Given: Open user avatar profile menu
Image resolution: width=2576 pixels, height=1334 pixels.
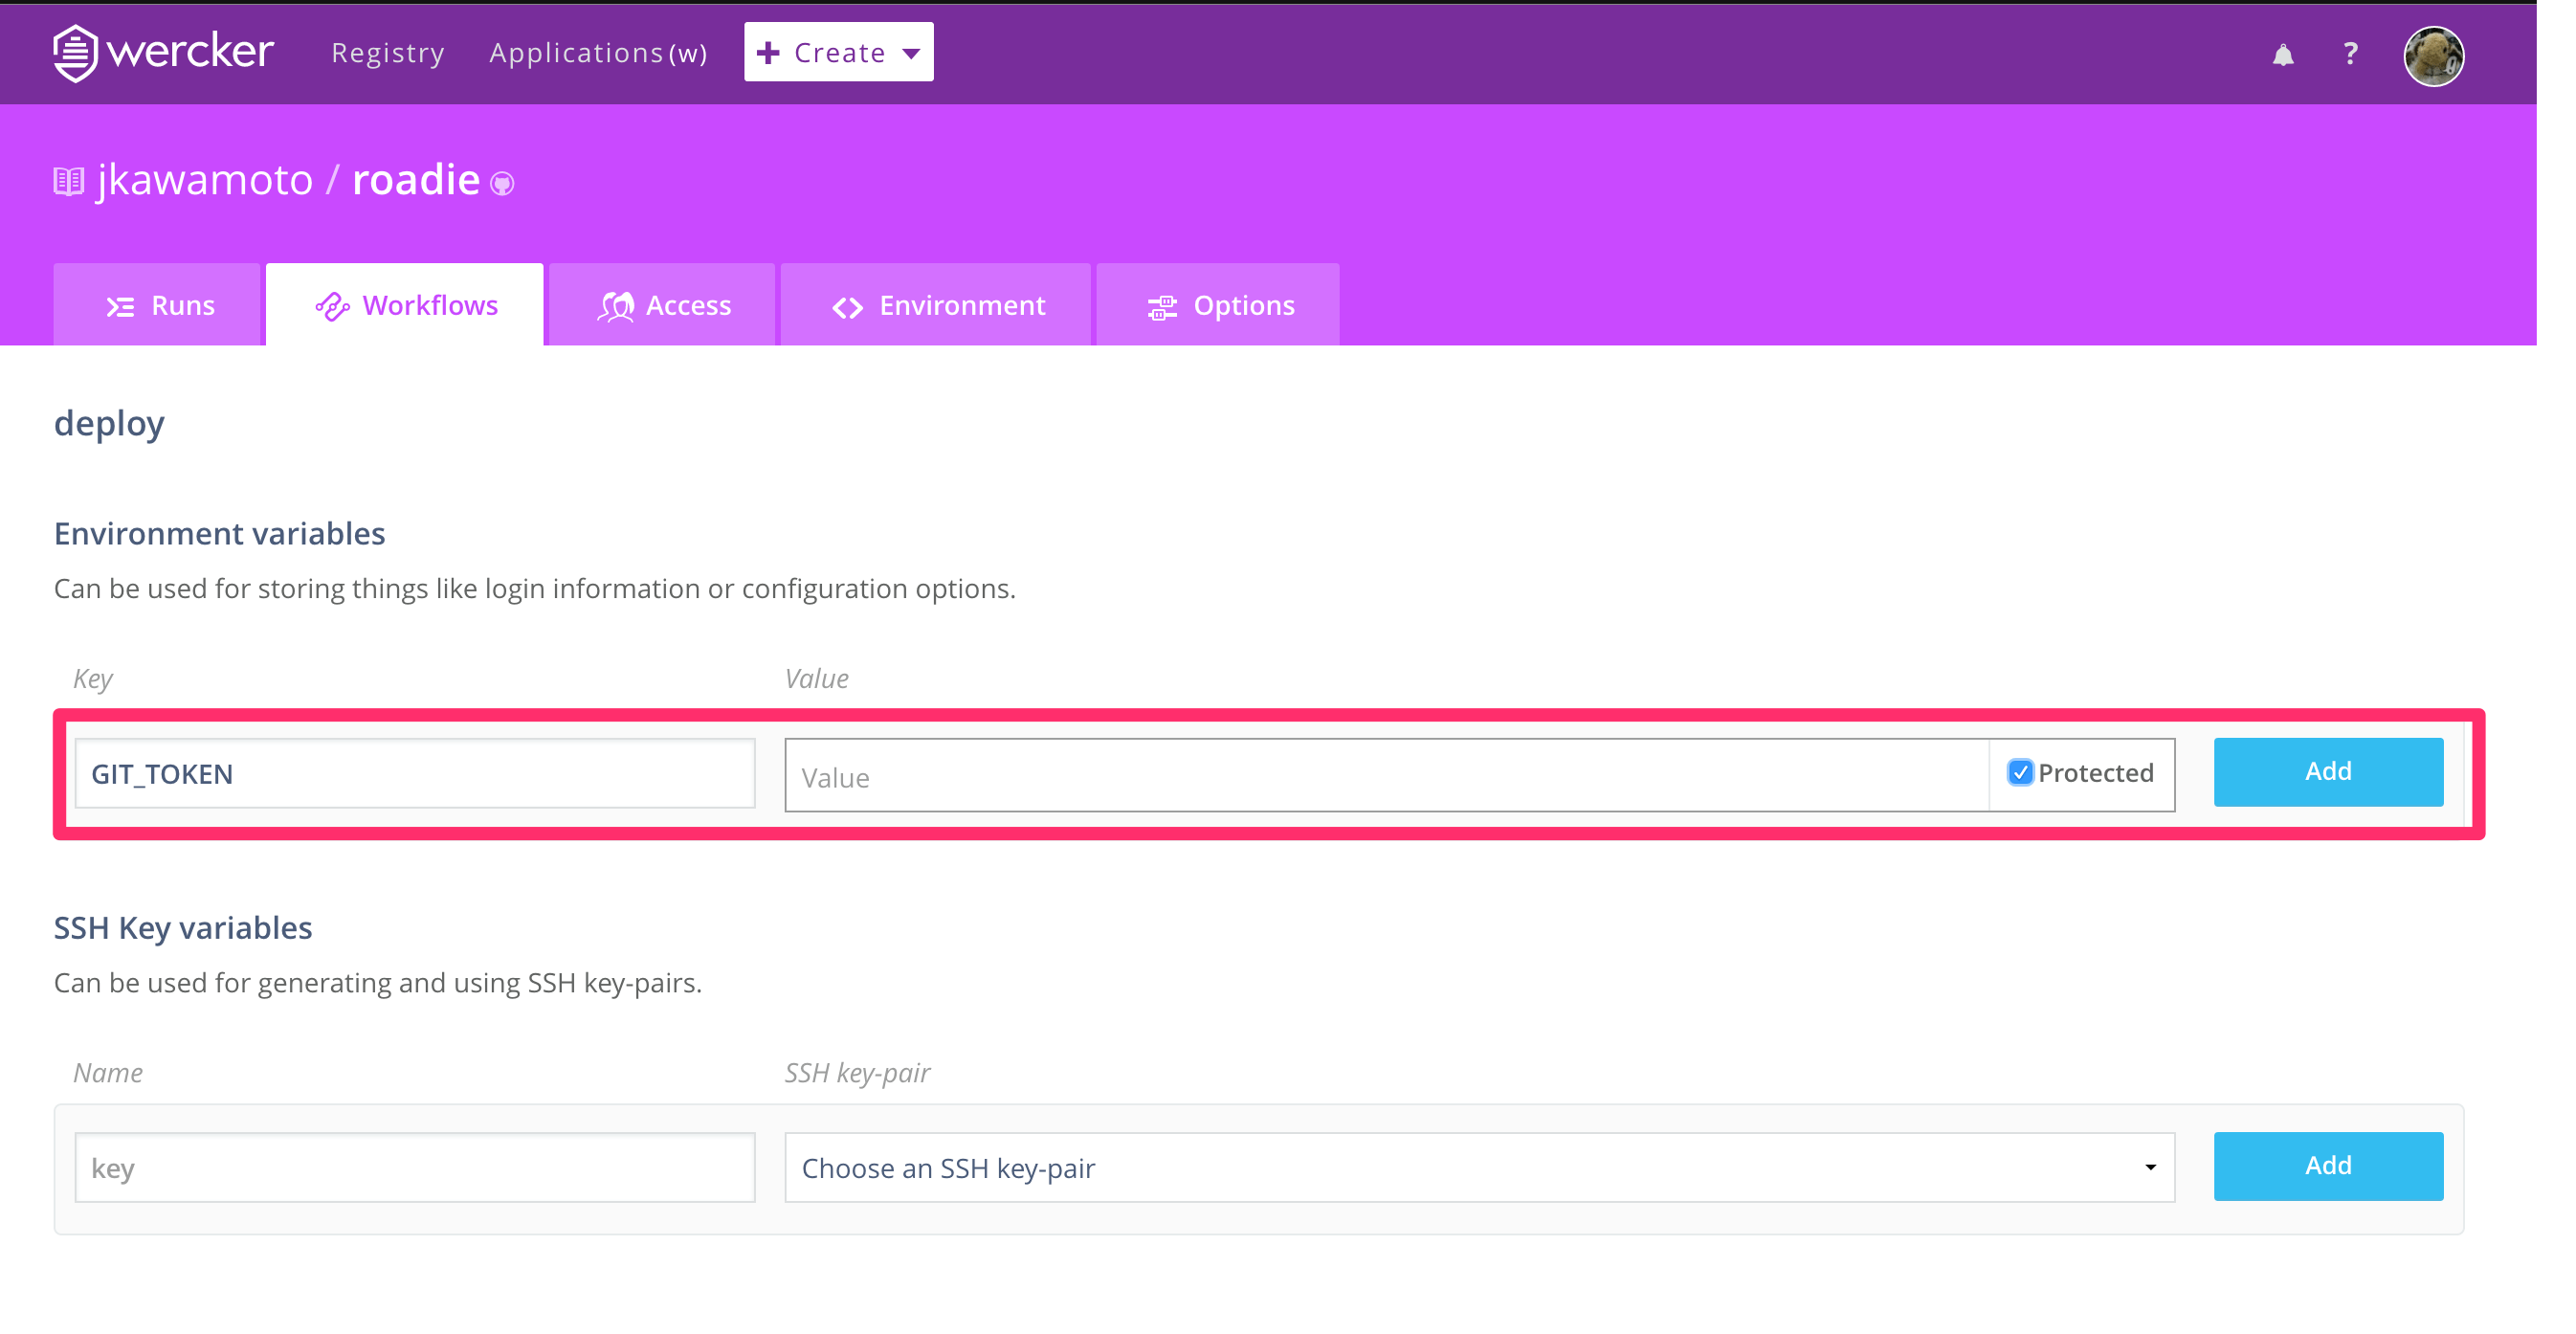Looking at the screenshot, I should coord(2433,56).
